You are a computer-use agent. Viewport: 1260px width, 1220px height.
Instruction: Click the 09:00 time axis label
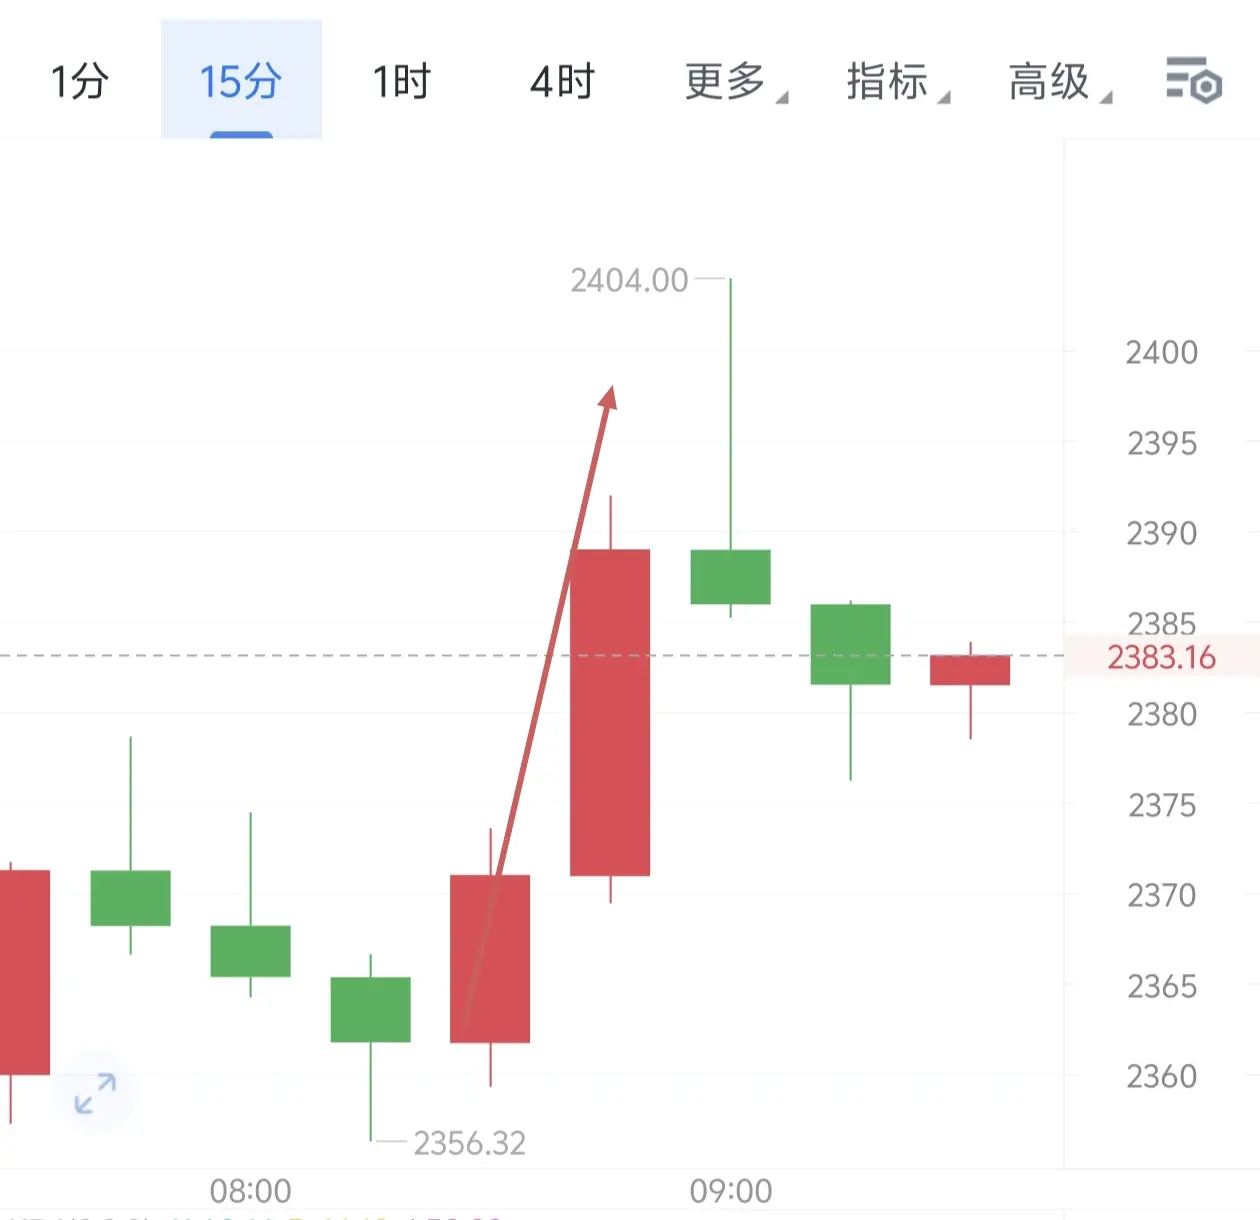pyautogui.click(x=731, y=1191)
